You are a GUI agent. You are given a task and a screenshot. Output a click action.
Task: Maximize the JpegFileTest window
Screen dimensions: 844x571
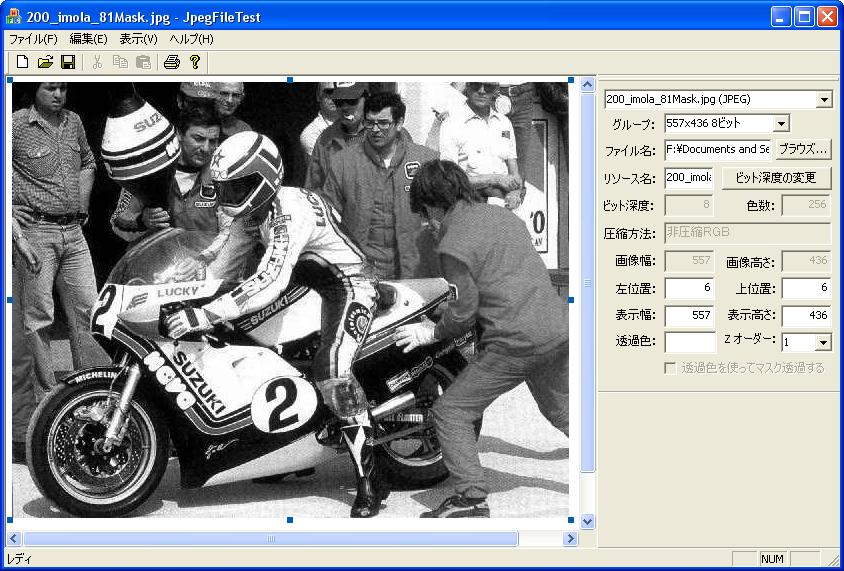[x=804, y=17]
